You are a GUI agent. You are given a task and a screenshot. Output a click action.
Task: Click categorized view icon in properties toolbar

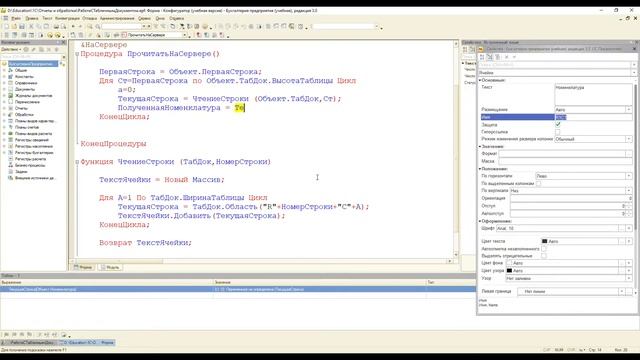pos(482,57)
